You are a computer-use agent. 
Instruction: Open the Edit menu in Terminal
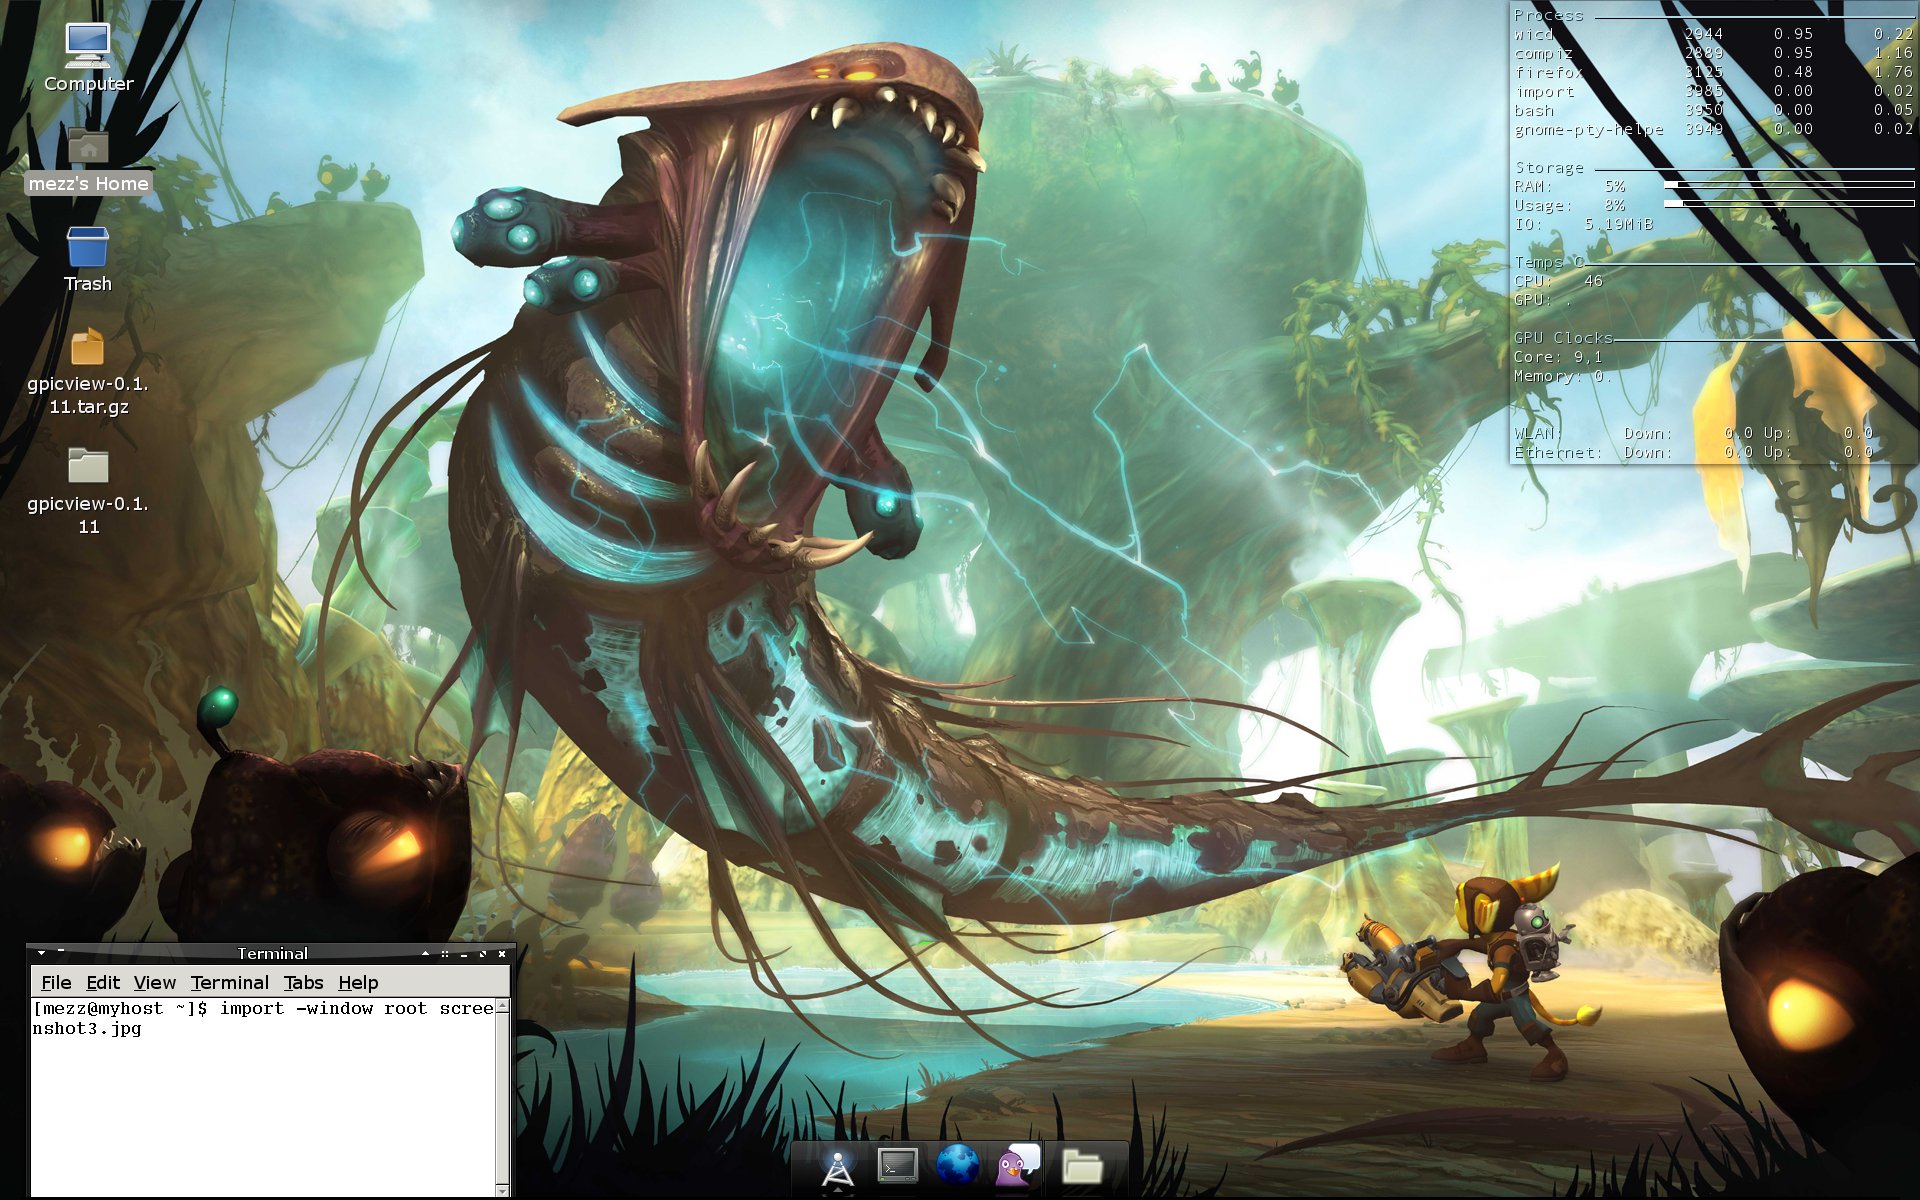[103, 983]
